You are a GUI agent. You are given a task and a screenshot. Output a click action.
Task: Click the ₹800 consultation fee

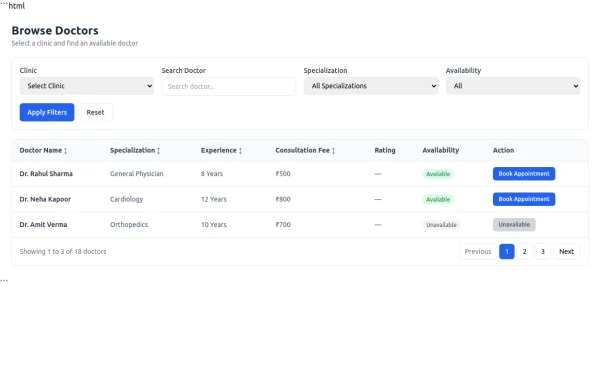click(283, 199)
